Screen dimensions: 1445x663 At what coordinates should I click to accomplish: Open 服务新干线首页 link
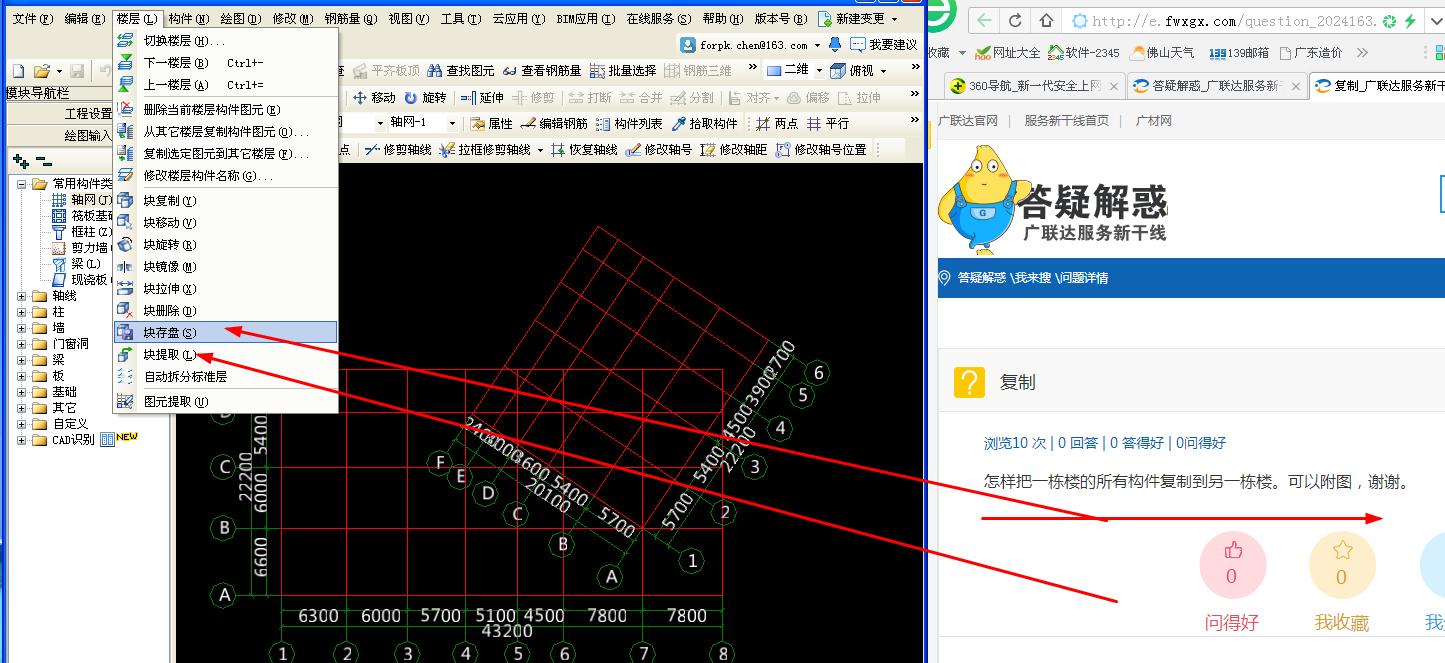(x=1066, y=121)
